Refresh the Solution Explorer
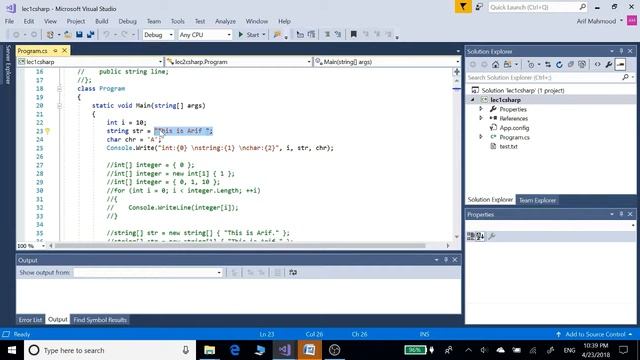640x360 pixels. (559, 64)
